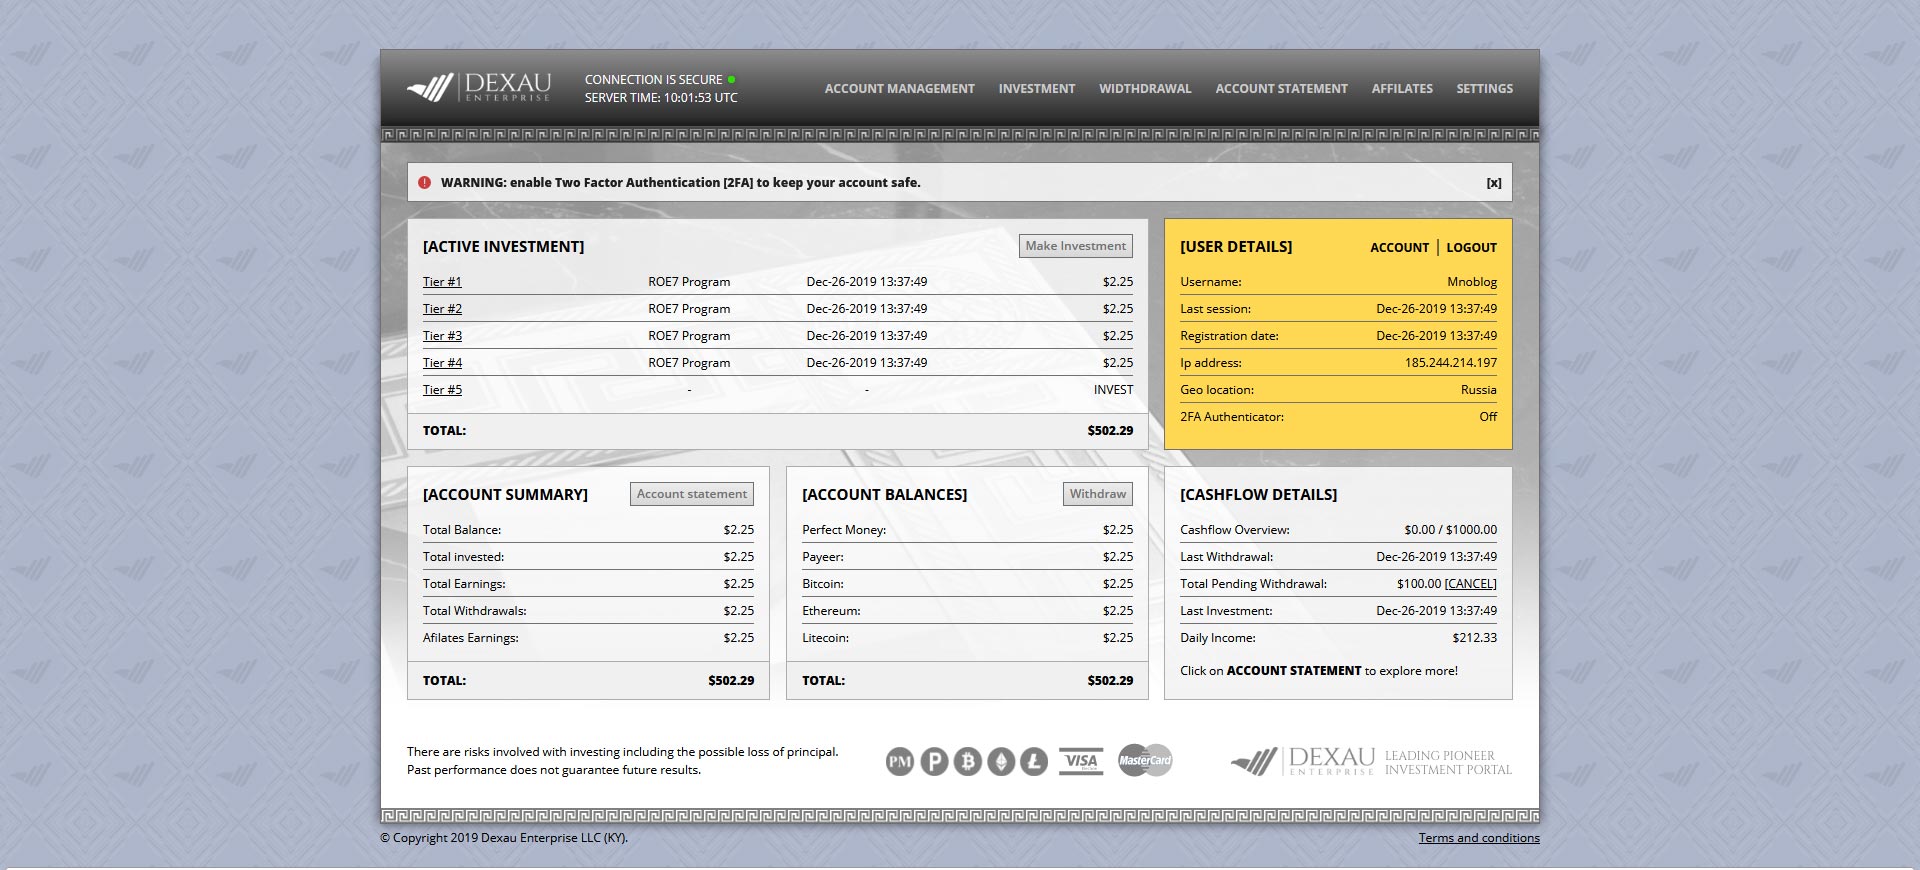Click the Litecoin balance label
Viewport: 1920px width, 870px height.
(825, 638)
